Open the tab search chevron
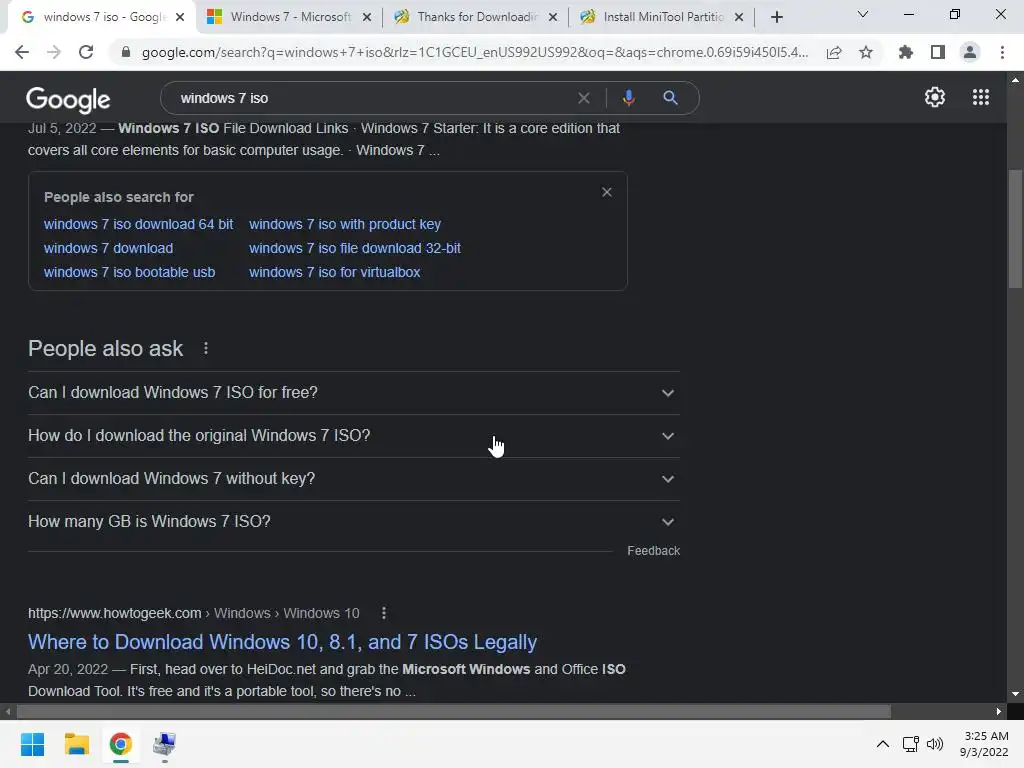The height and width of the screenshot is (768, 1024). pos(863,14)
